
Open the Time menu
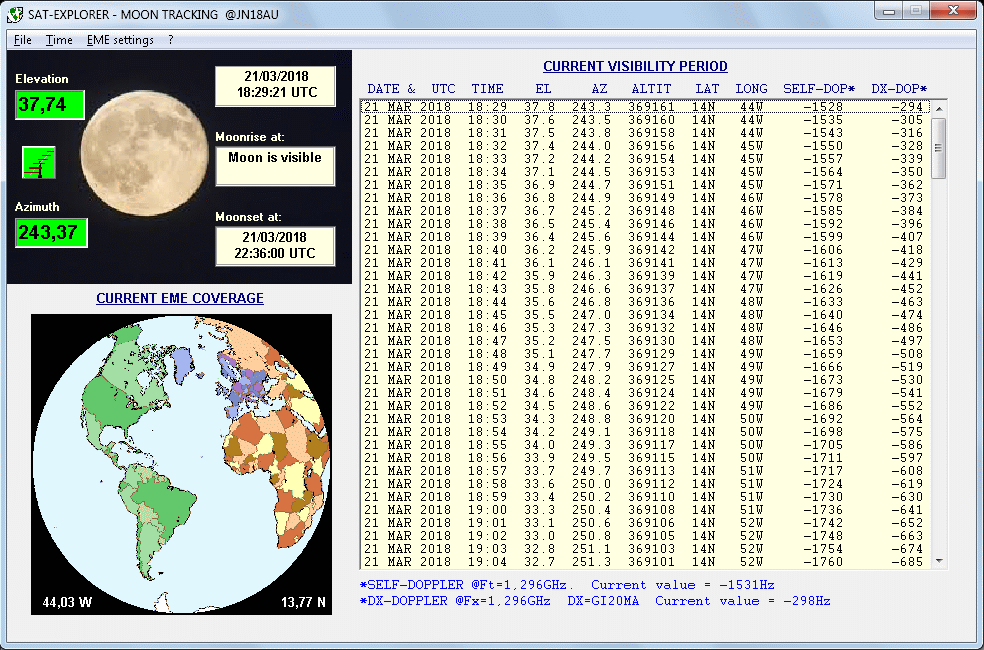pos(59,40)
